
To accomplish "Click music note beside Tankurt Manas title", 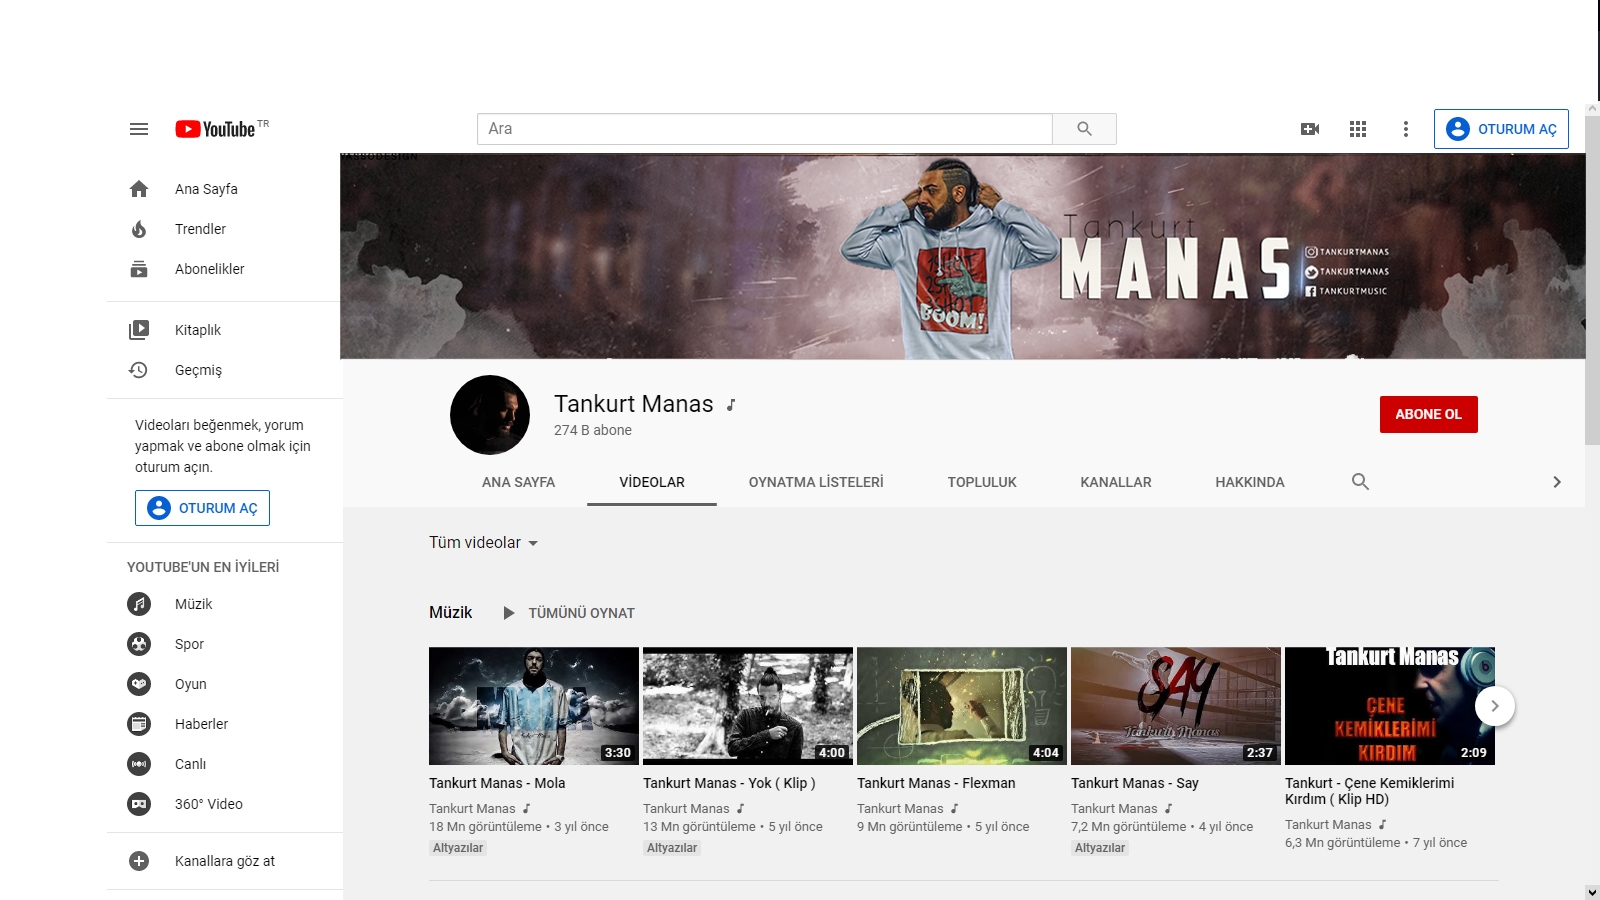I will point(731,405).
